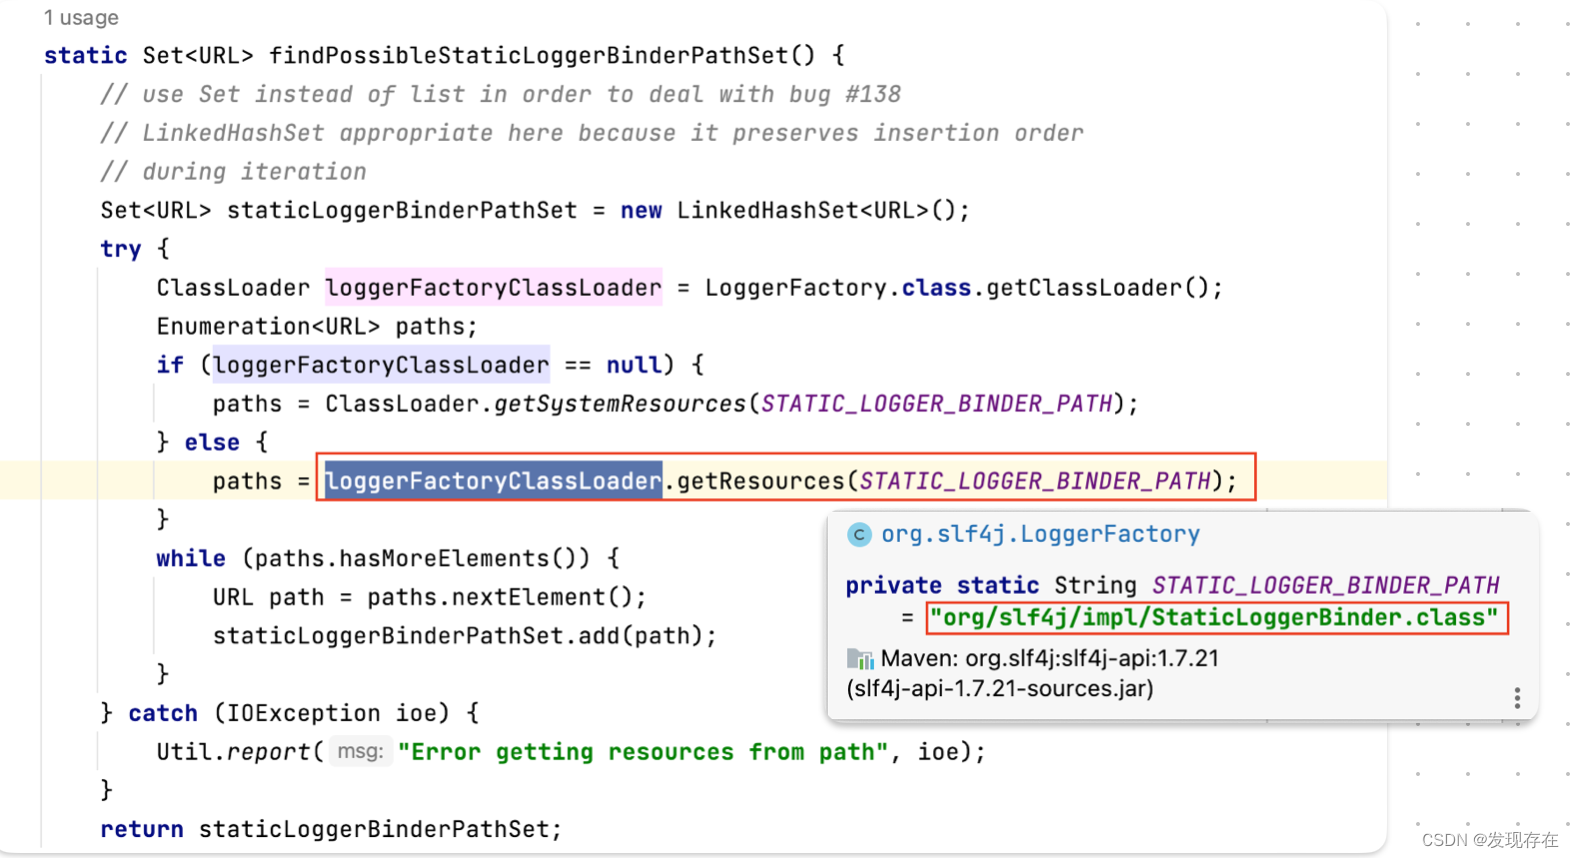Click 'Maven: org.slf4j:slf4j-api:1.7.21' text
This screenshot has width=1574, height=858.
coord(1050,658)
